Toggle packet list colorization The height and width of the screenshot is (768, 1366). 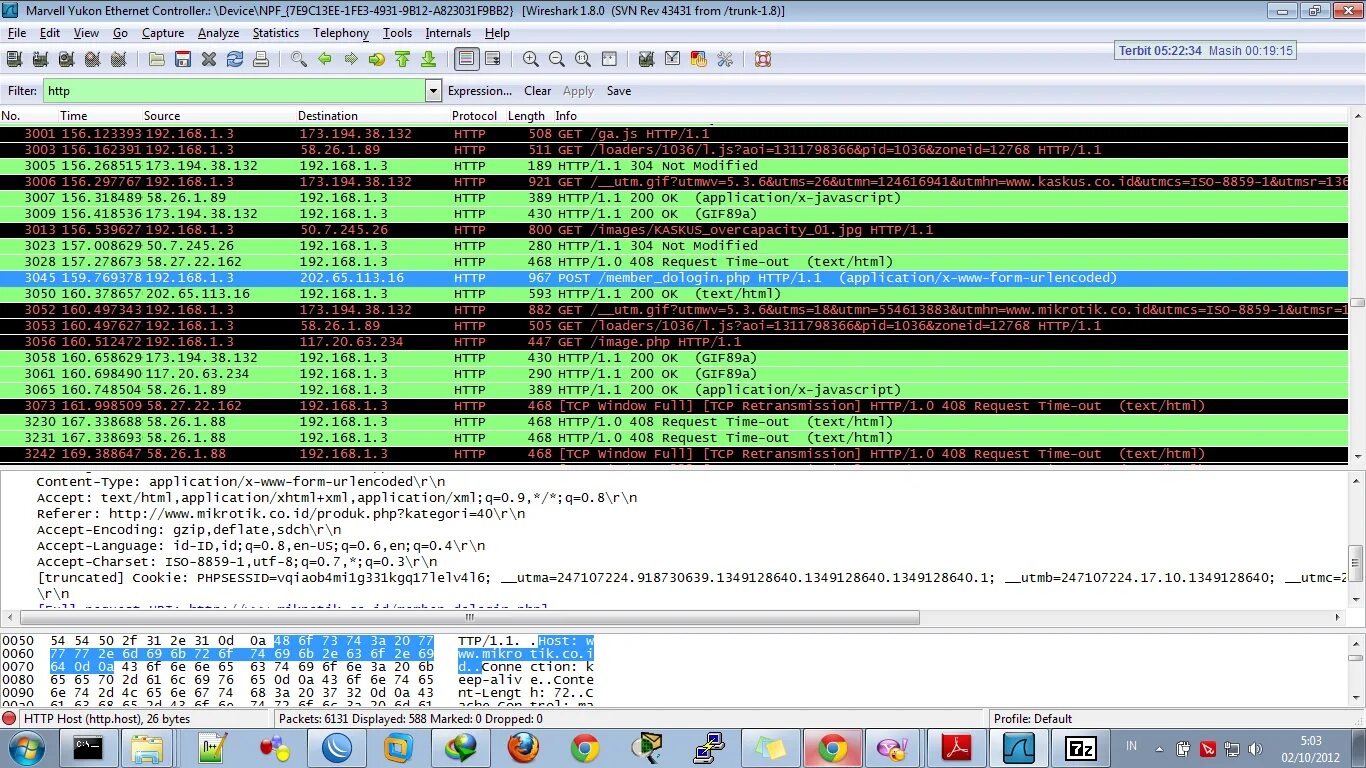tap(466, 59)
